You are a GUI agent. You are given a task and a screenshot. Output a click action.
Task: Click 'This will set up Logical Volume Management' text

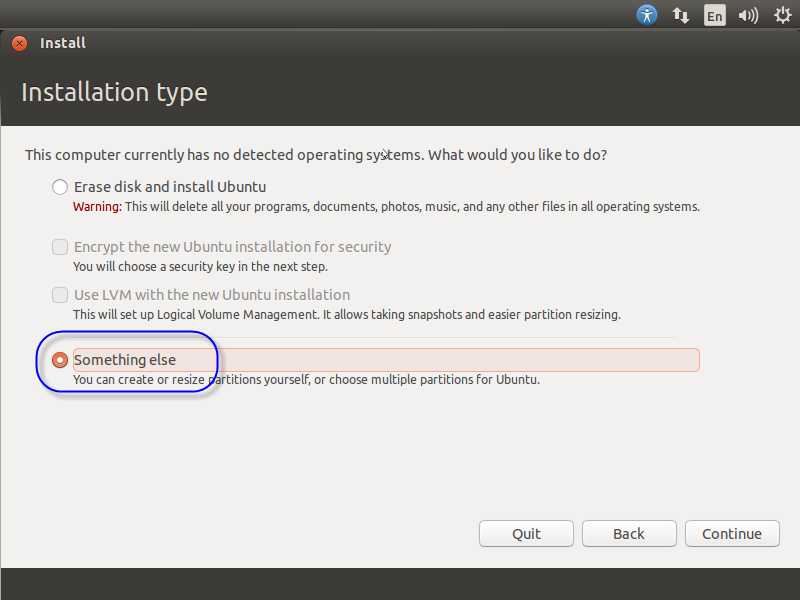click(347, 314)
